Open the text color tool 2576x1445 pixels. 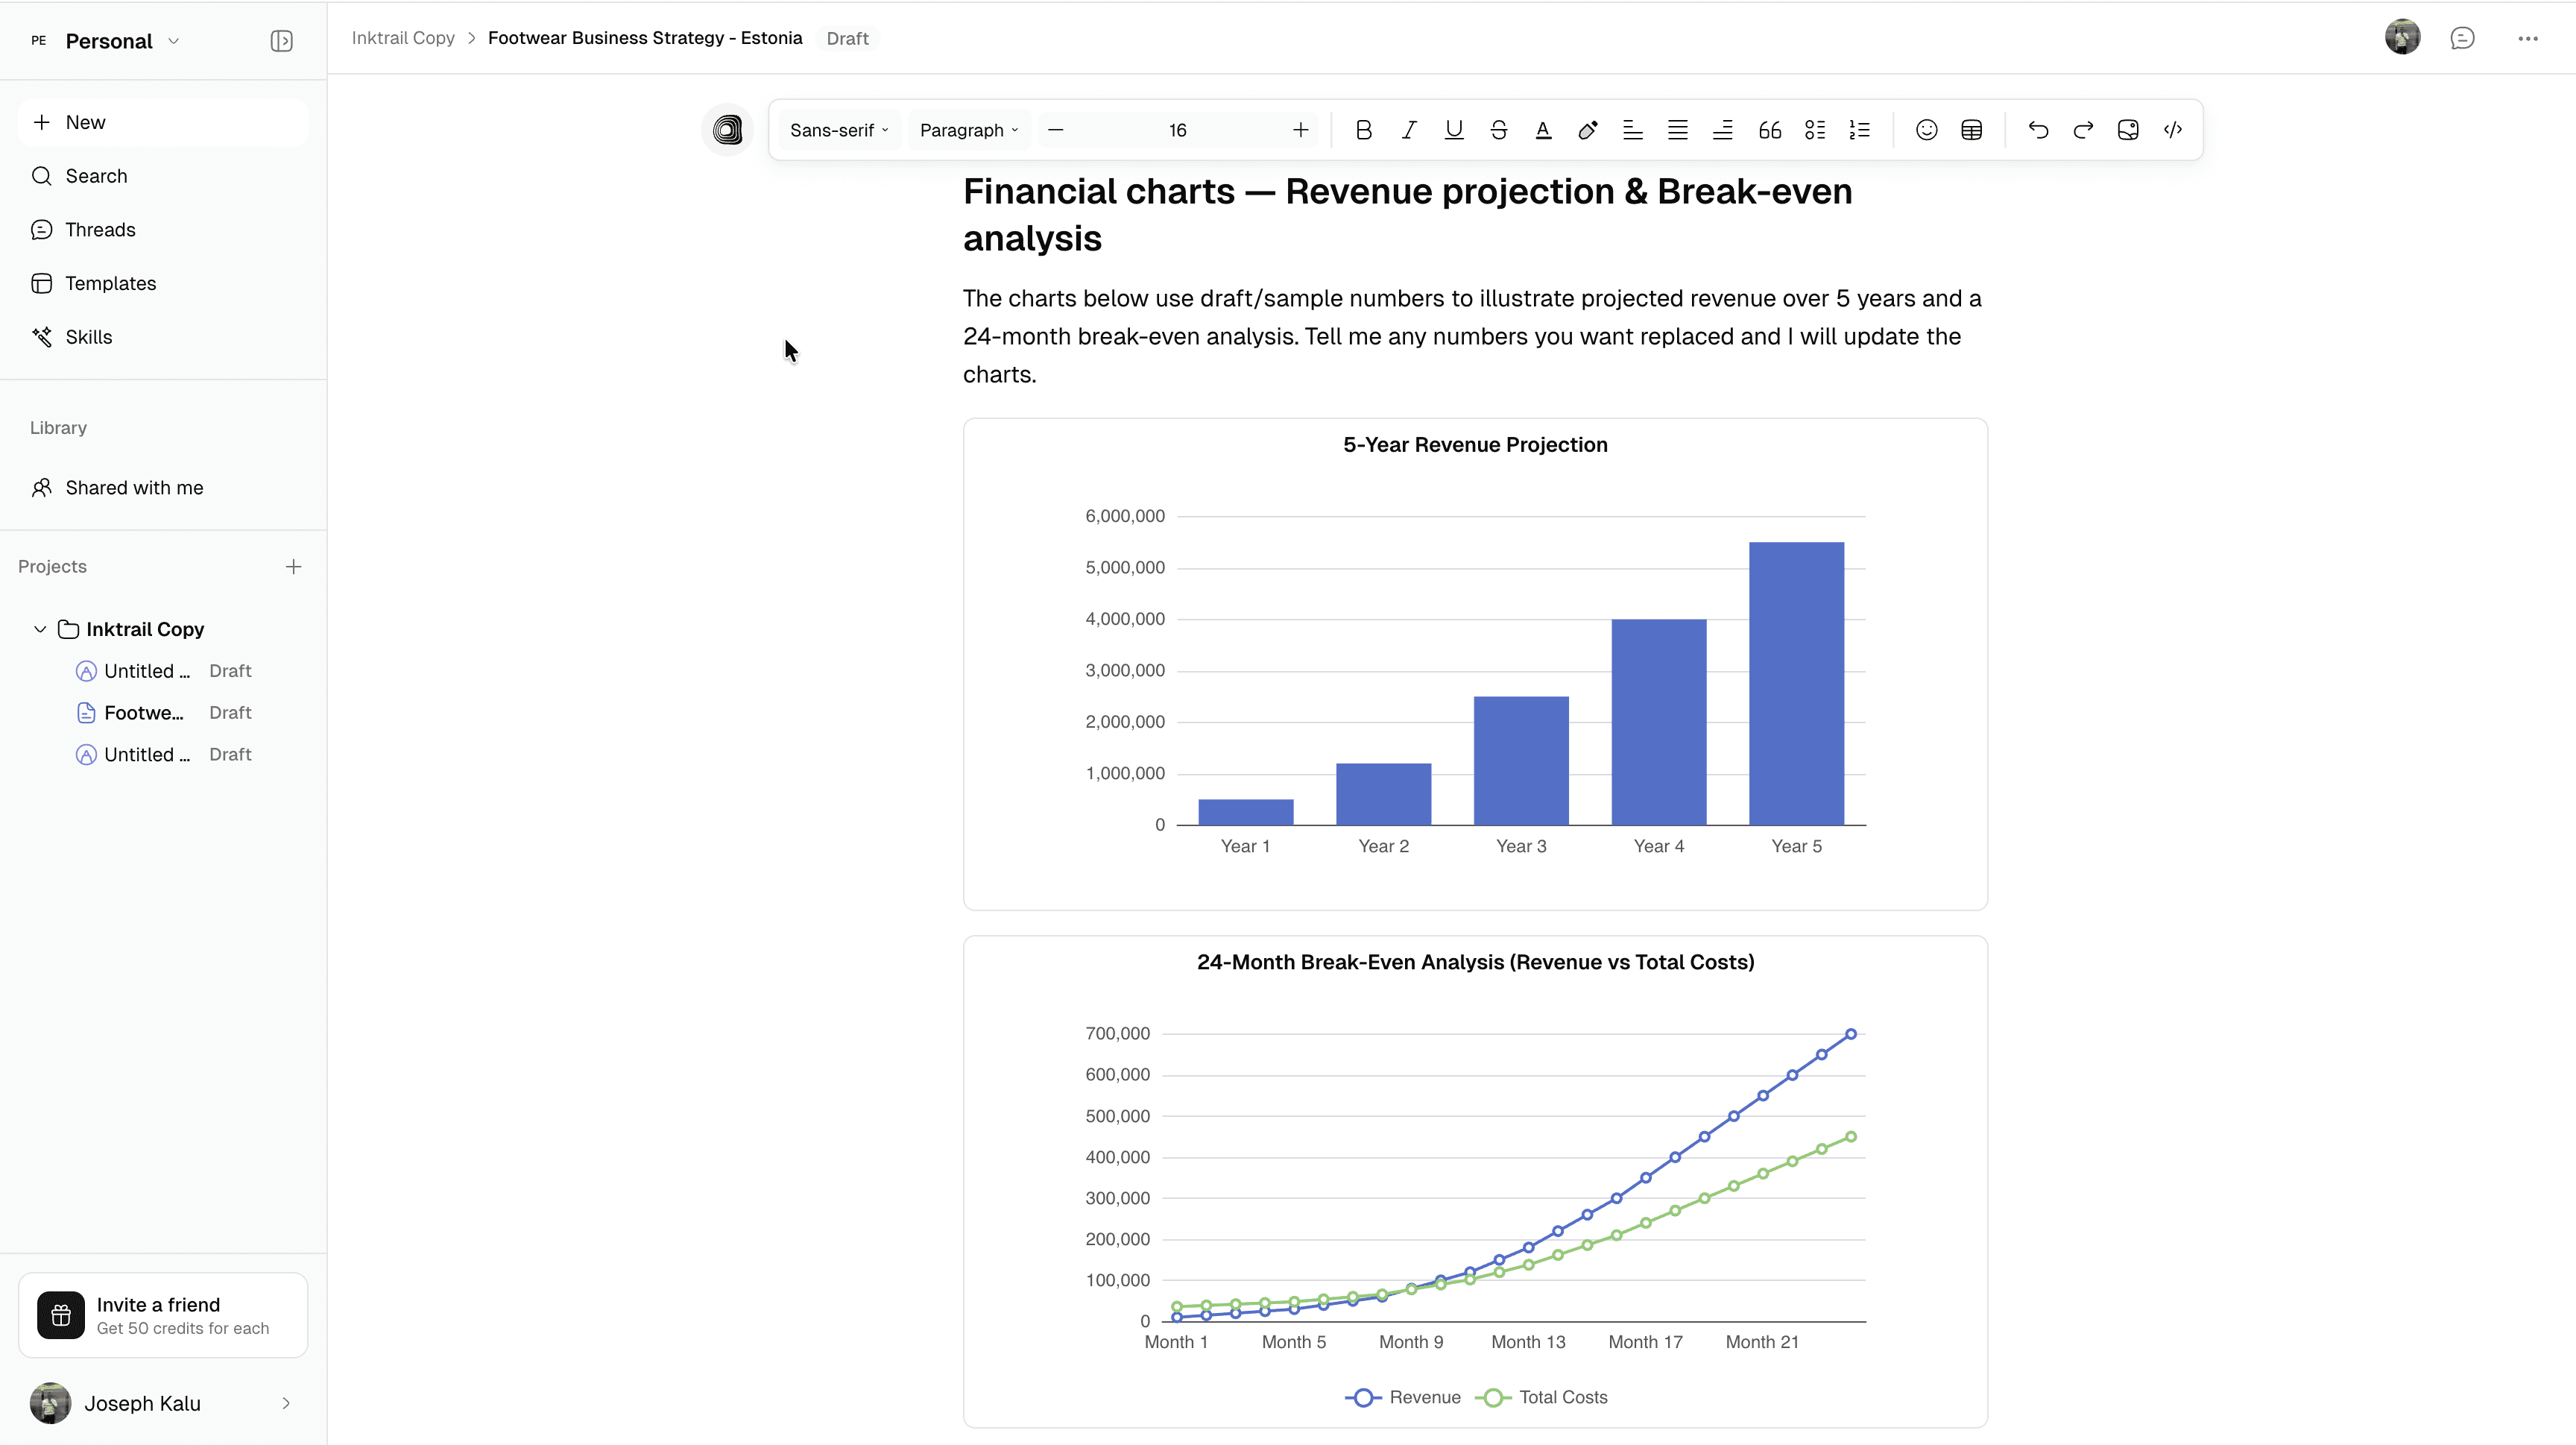(x=1542, y=130)
